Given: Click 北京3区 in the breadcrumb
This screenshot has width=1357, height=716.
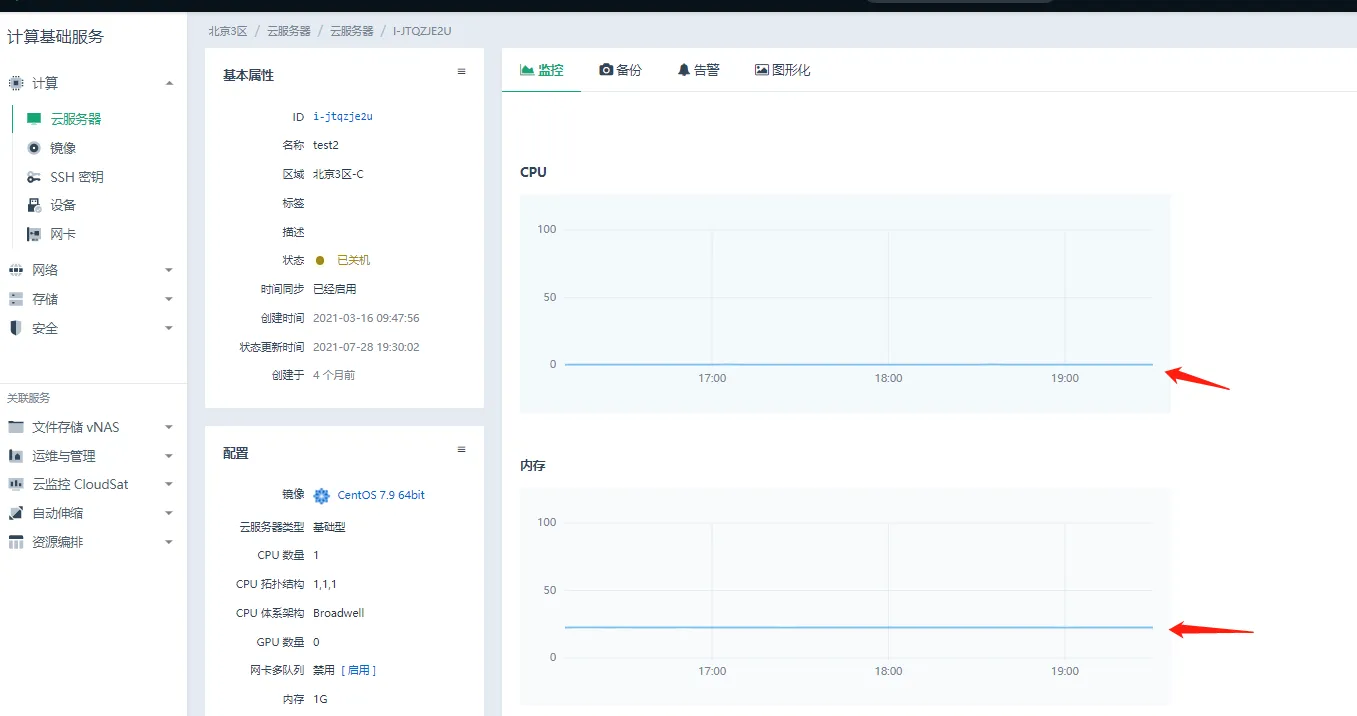Looking at the screenshot, I should 227,31.
